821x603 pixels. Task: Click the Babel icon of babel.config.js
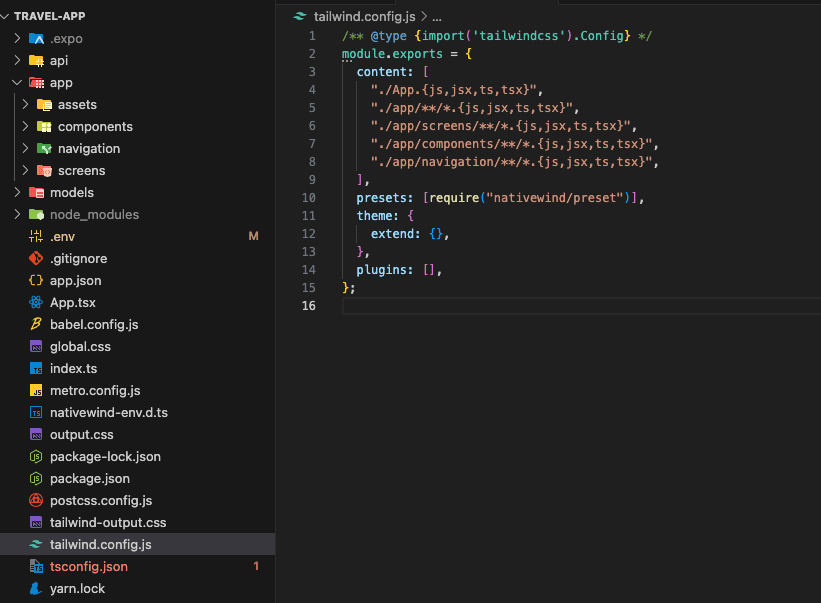pyautogui.click(x=36, y=324)
